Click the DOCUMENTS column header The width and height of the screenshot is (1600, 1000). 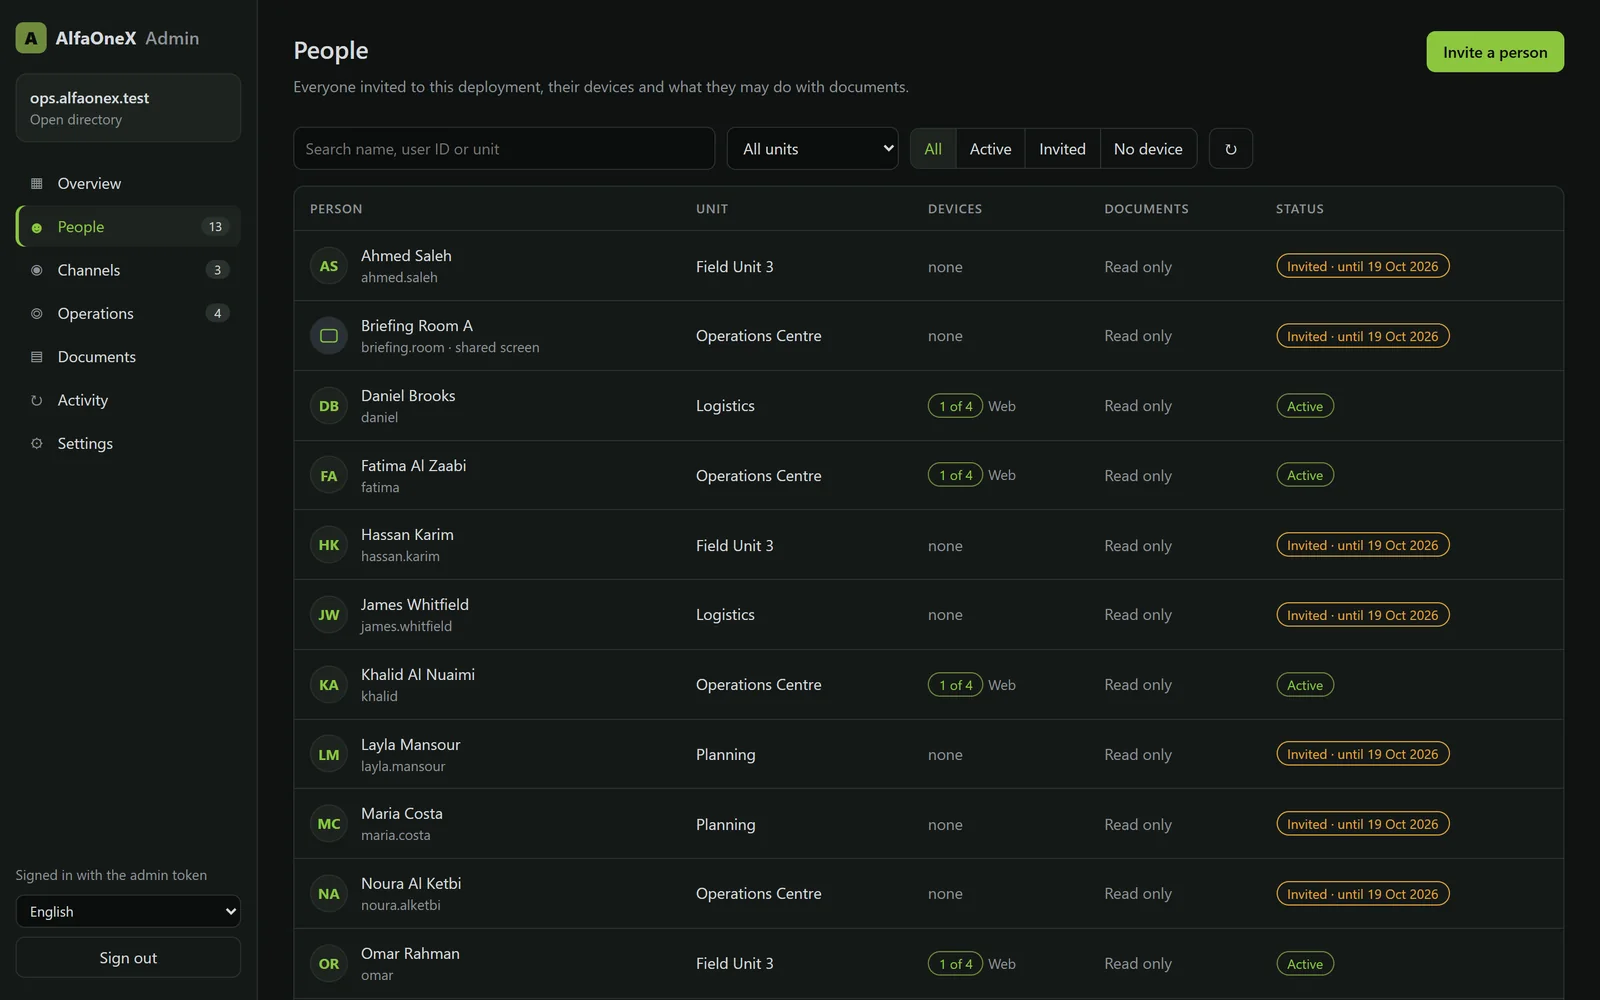click(1146, 209)
